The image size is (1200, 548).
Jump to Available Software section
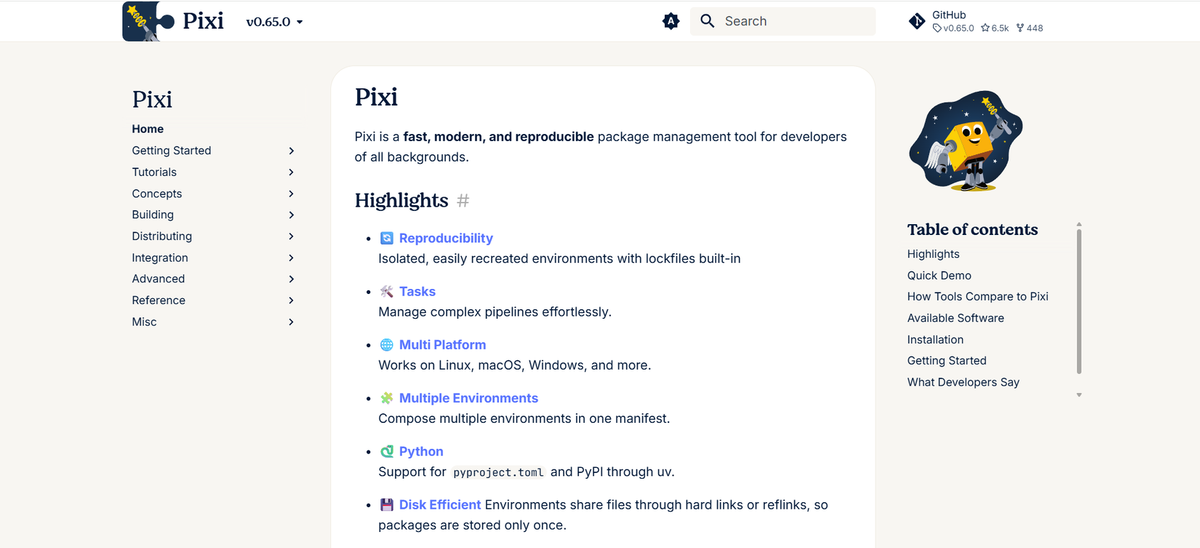pos(955,318)
